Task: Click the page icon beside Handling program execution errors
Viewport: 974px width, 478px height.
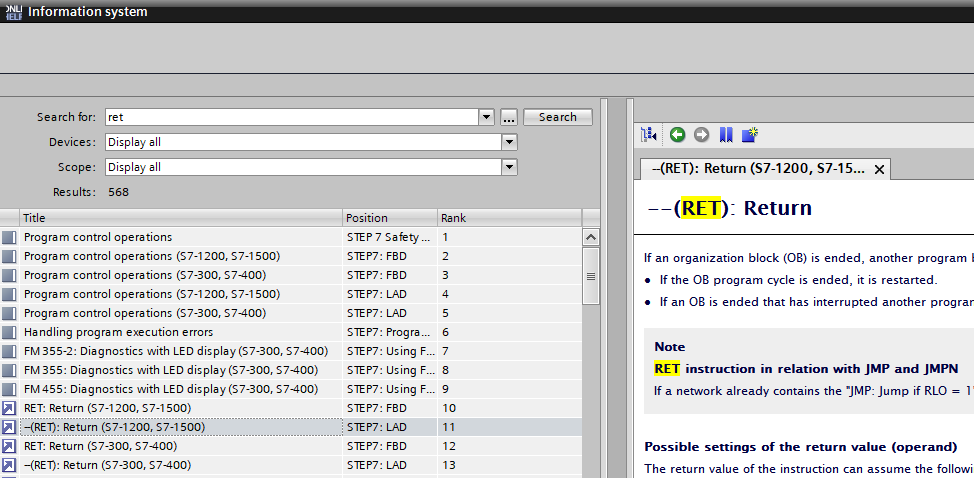Action: pos(9,332)
